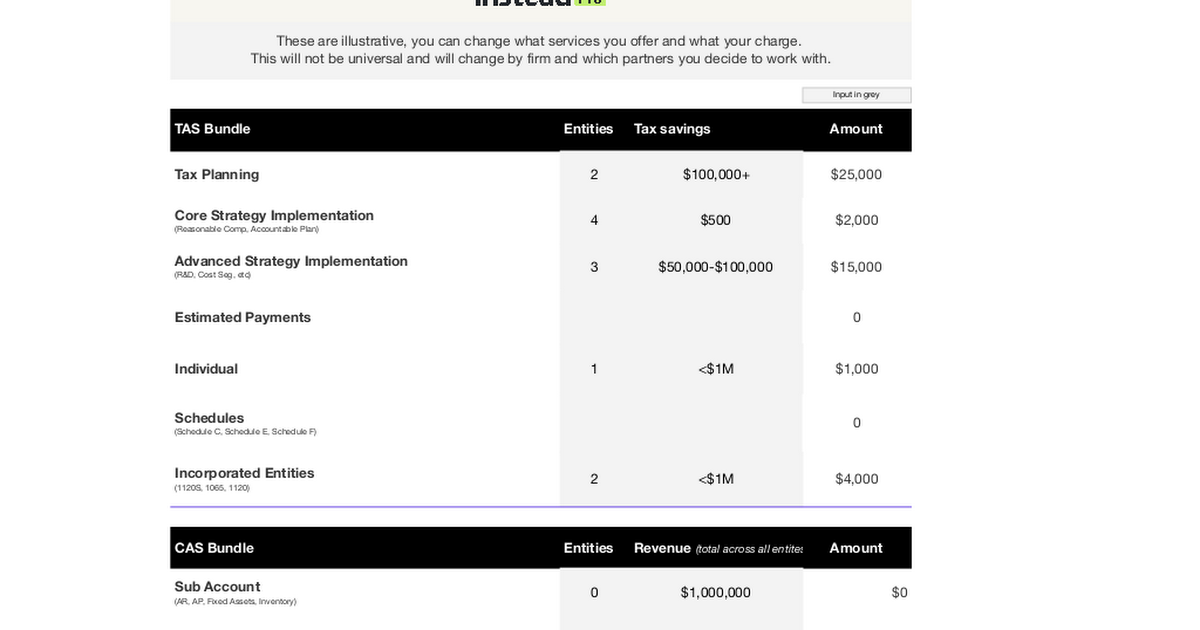Select the $50,000-$100,000 savings cell
This screenshot has width=1200, height=630.
point(716,267)
